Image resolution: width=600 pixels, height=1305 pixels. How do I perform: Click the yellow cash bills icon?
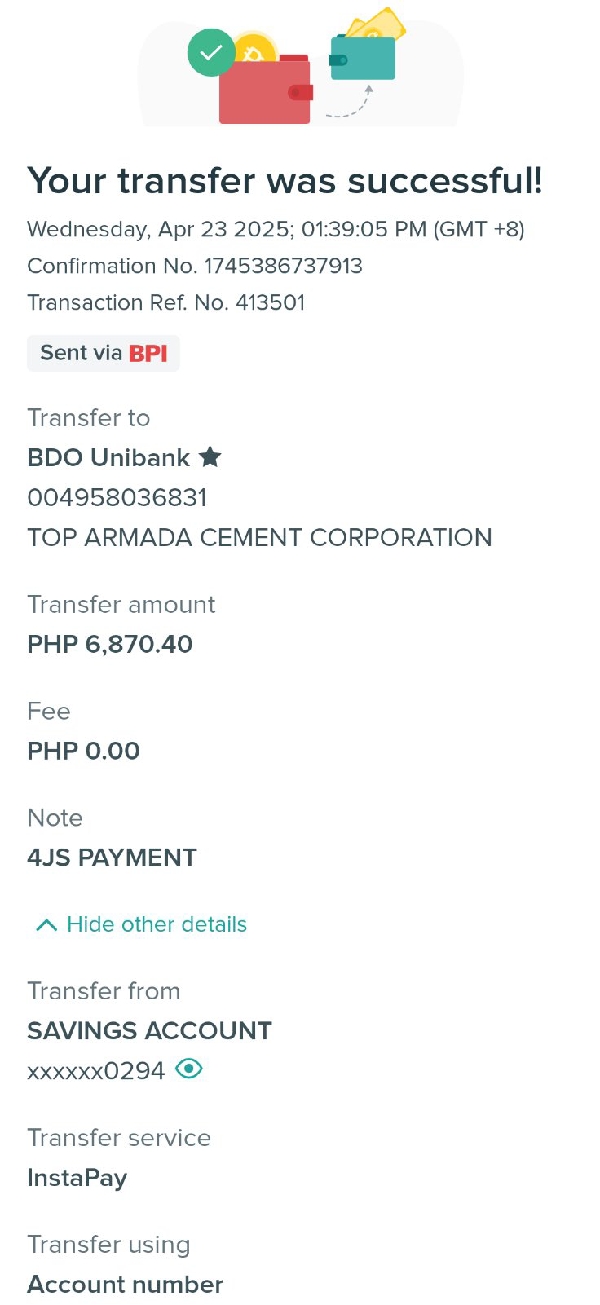[x=377, y=23]
